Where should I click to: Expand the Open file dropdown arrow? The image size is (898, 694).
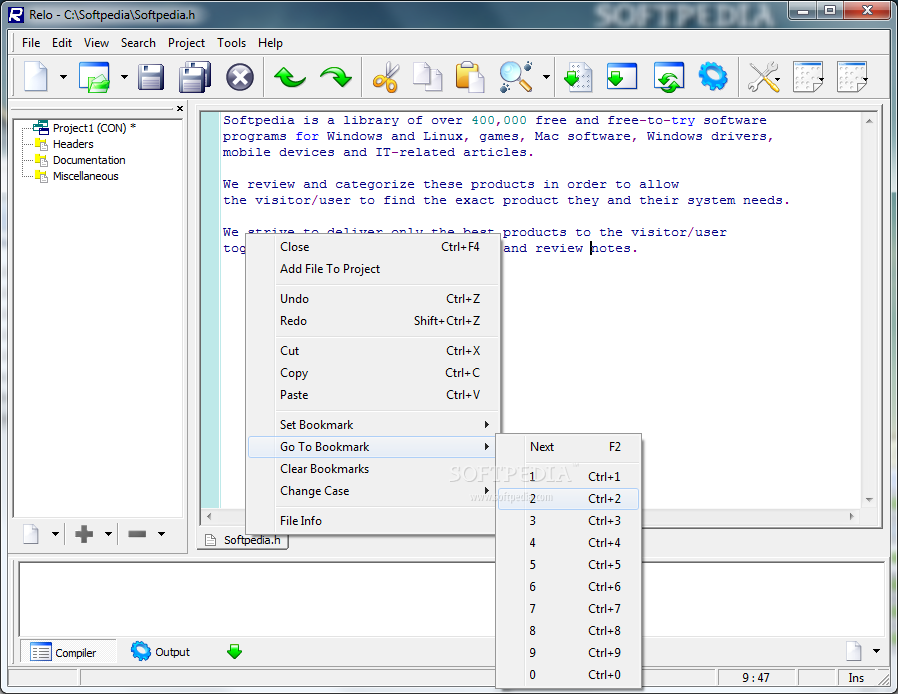point(124,77)
